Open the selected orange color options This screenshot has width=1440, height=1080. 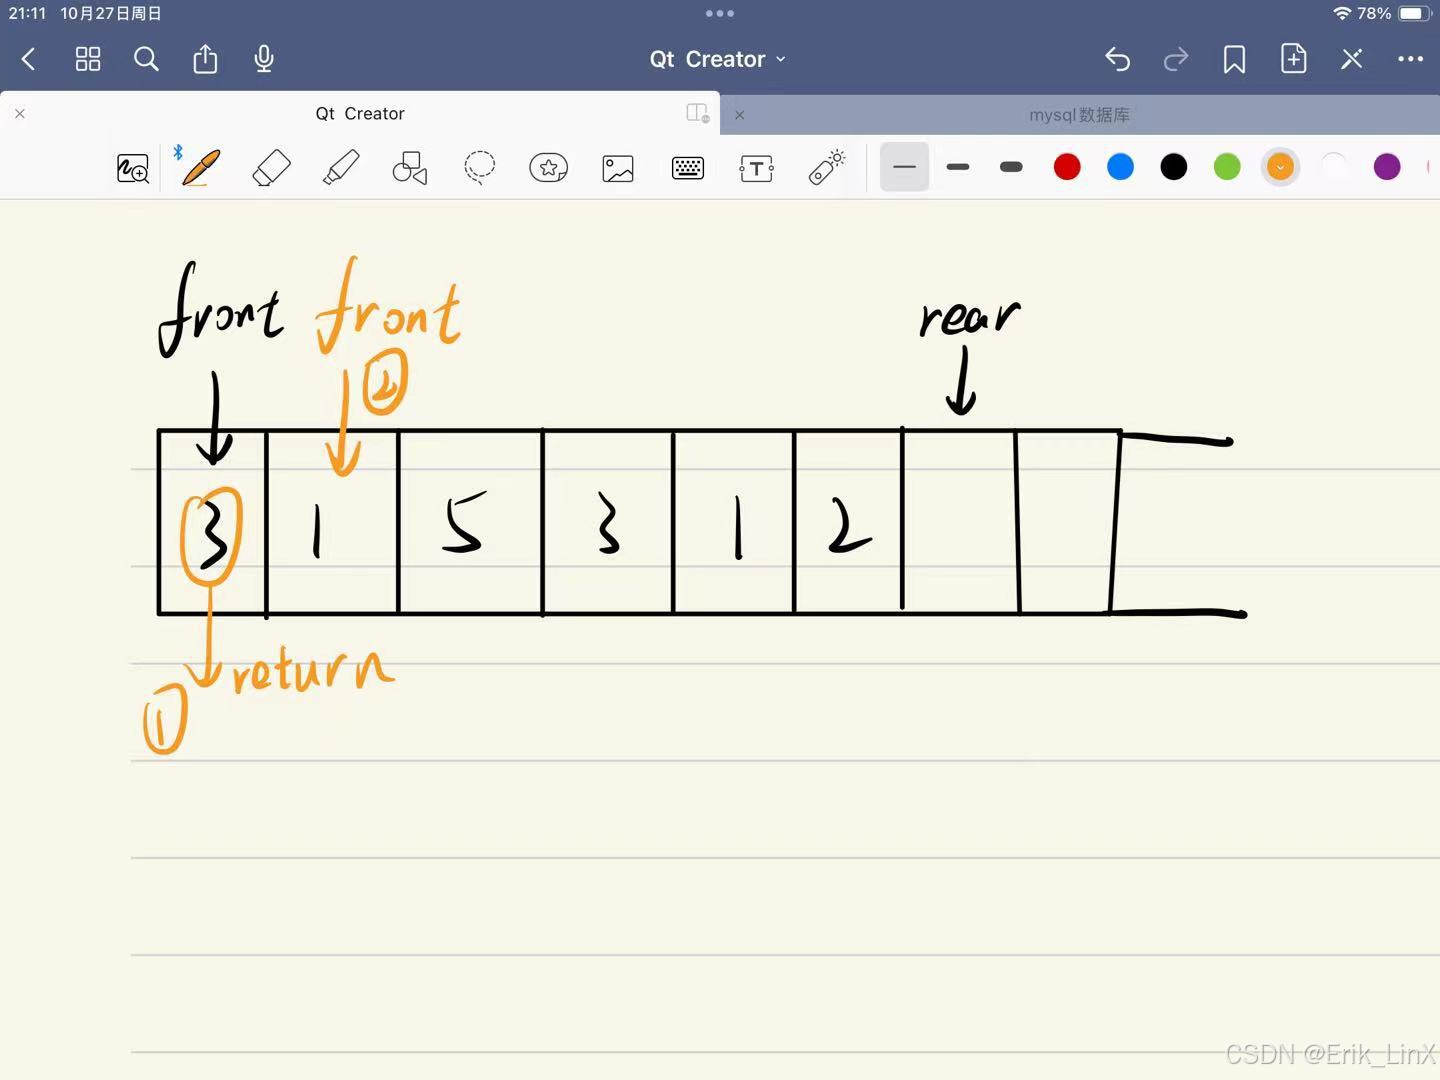(x=1280, y=167)
